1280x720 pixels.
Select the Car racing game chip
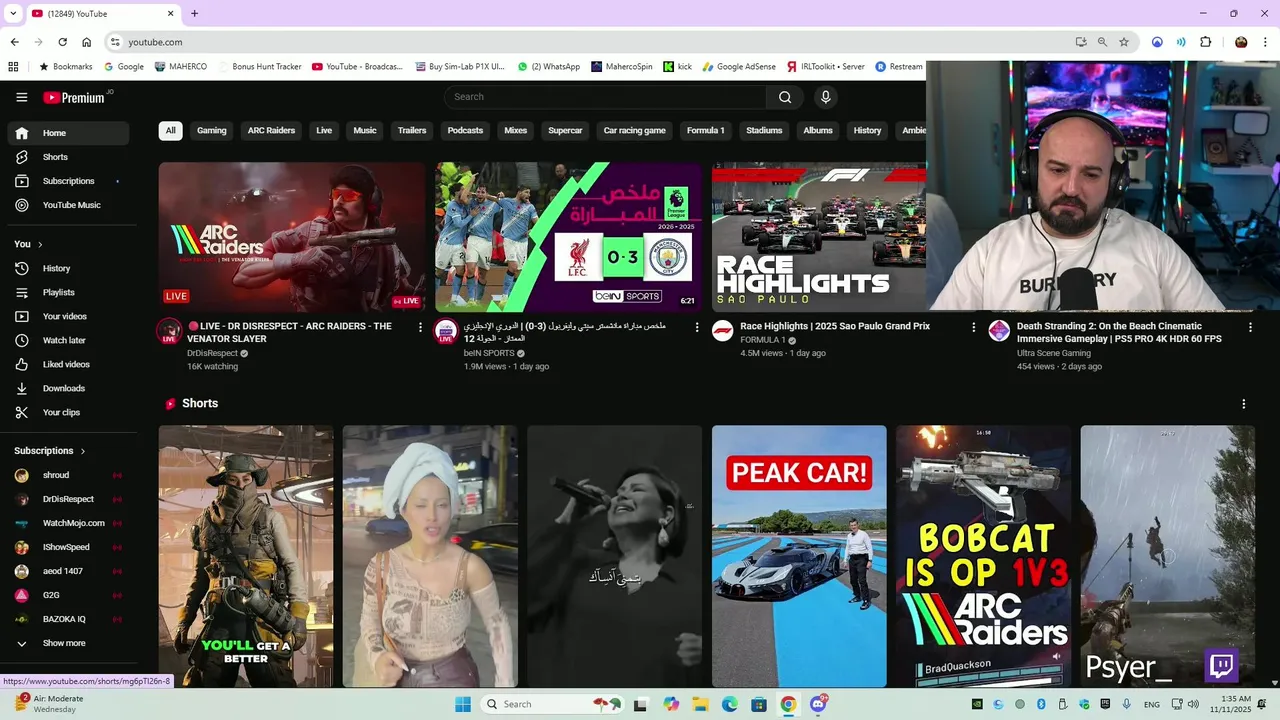point(634,130)
